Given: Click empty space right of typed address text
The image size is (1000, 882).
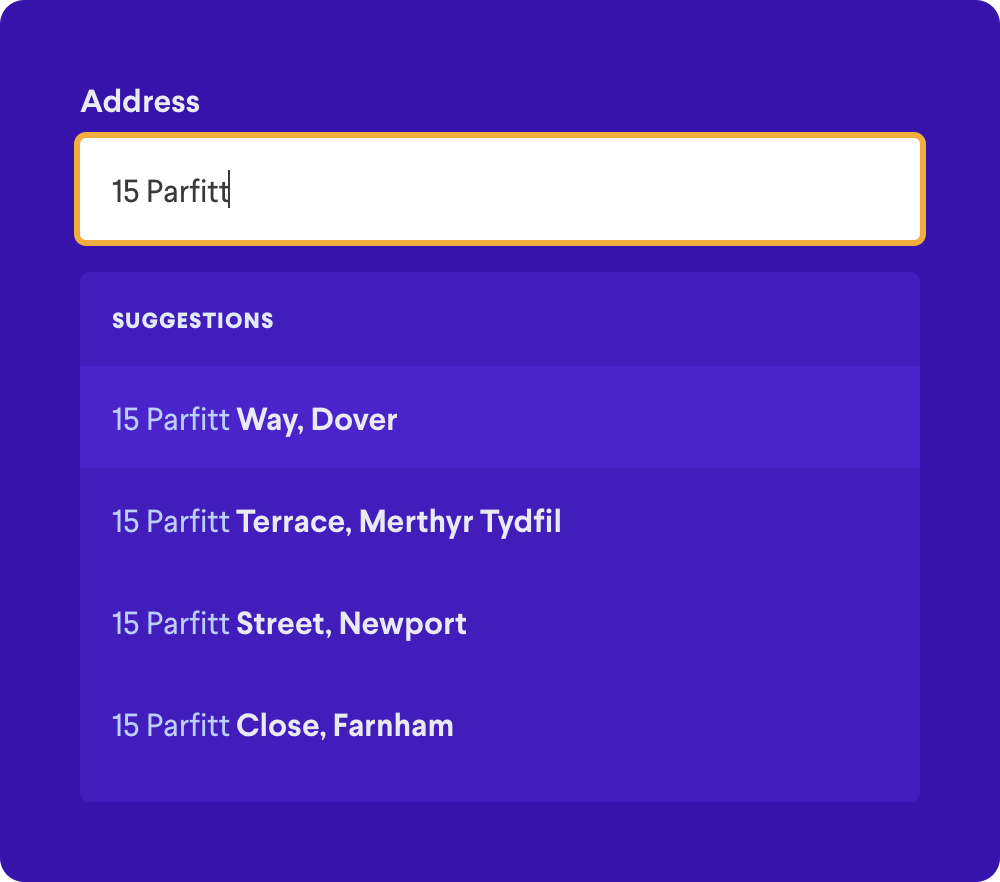Looking at the screenshot, I should coord(574,189).
